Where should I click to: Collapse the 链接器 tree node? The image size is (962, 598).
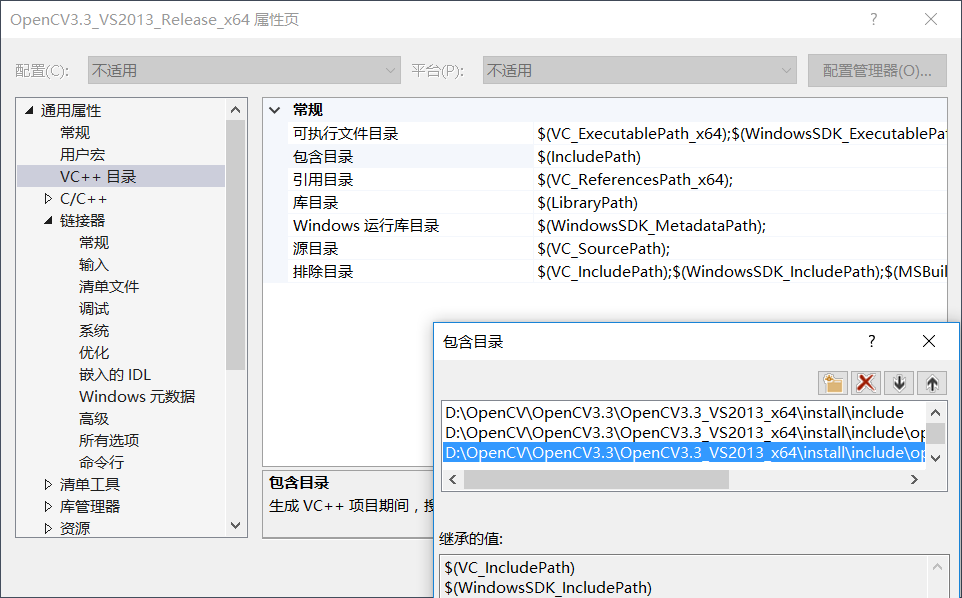pyautogui.click(x=48, y=221)
